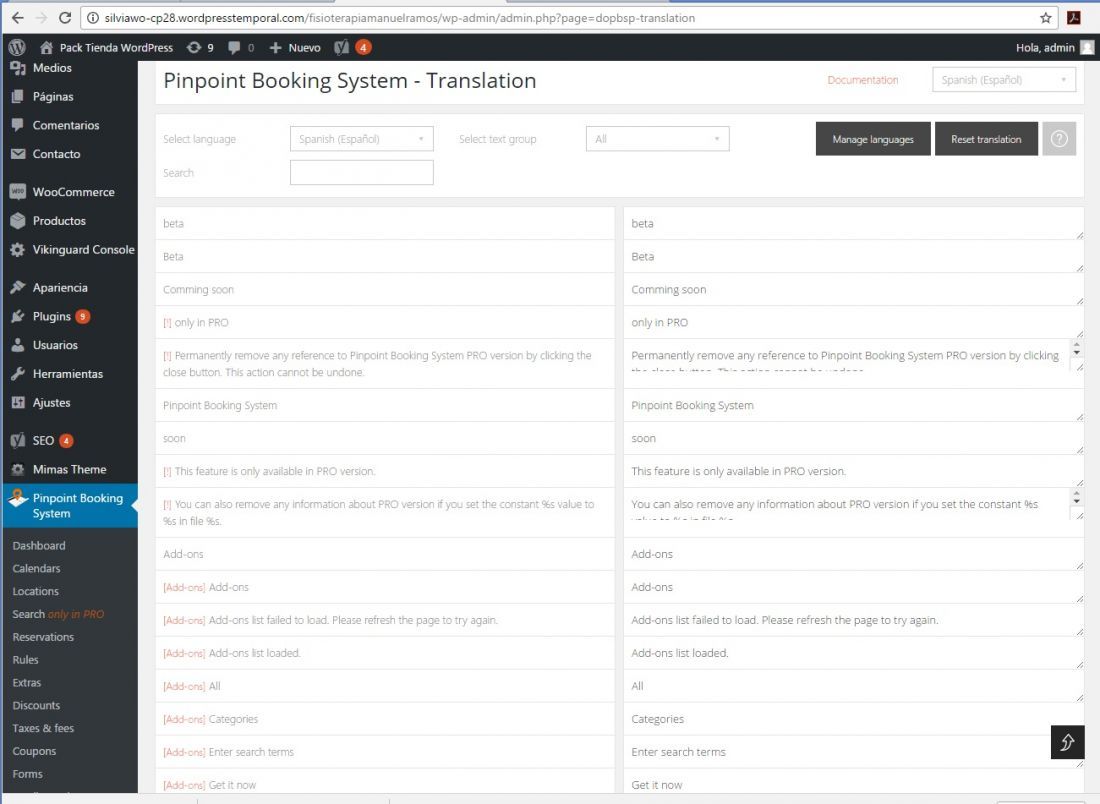Edit 'This feature is only available' translation
1100x804 pixels.
[853, 471]
